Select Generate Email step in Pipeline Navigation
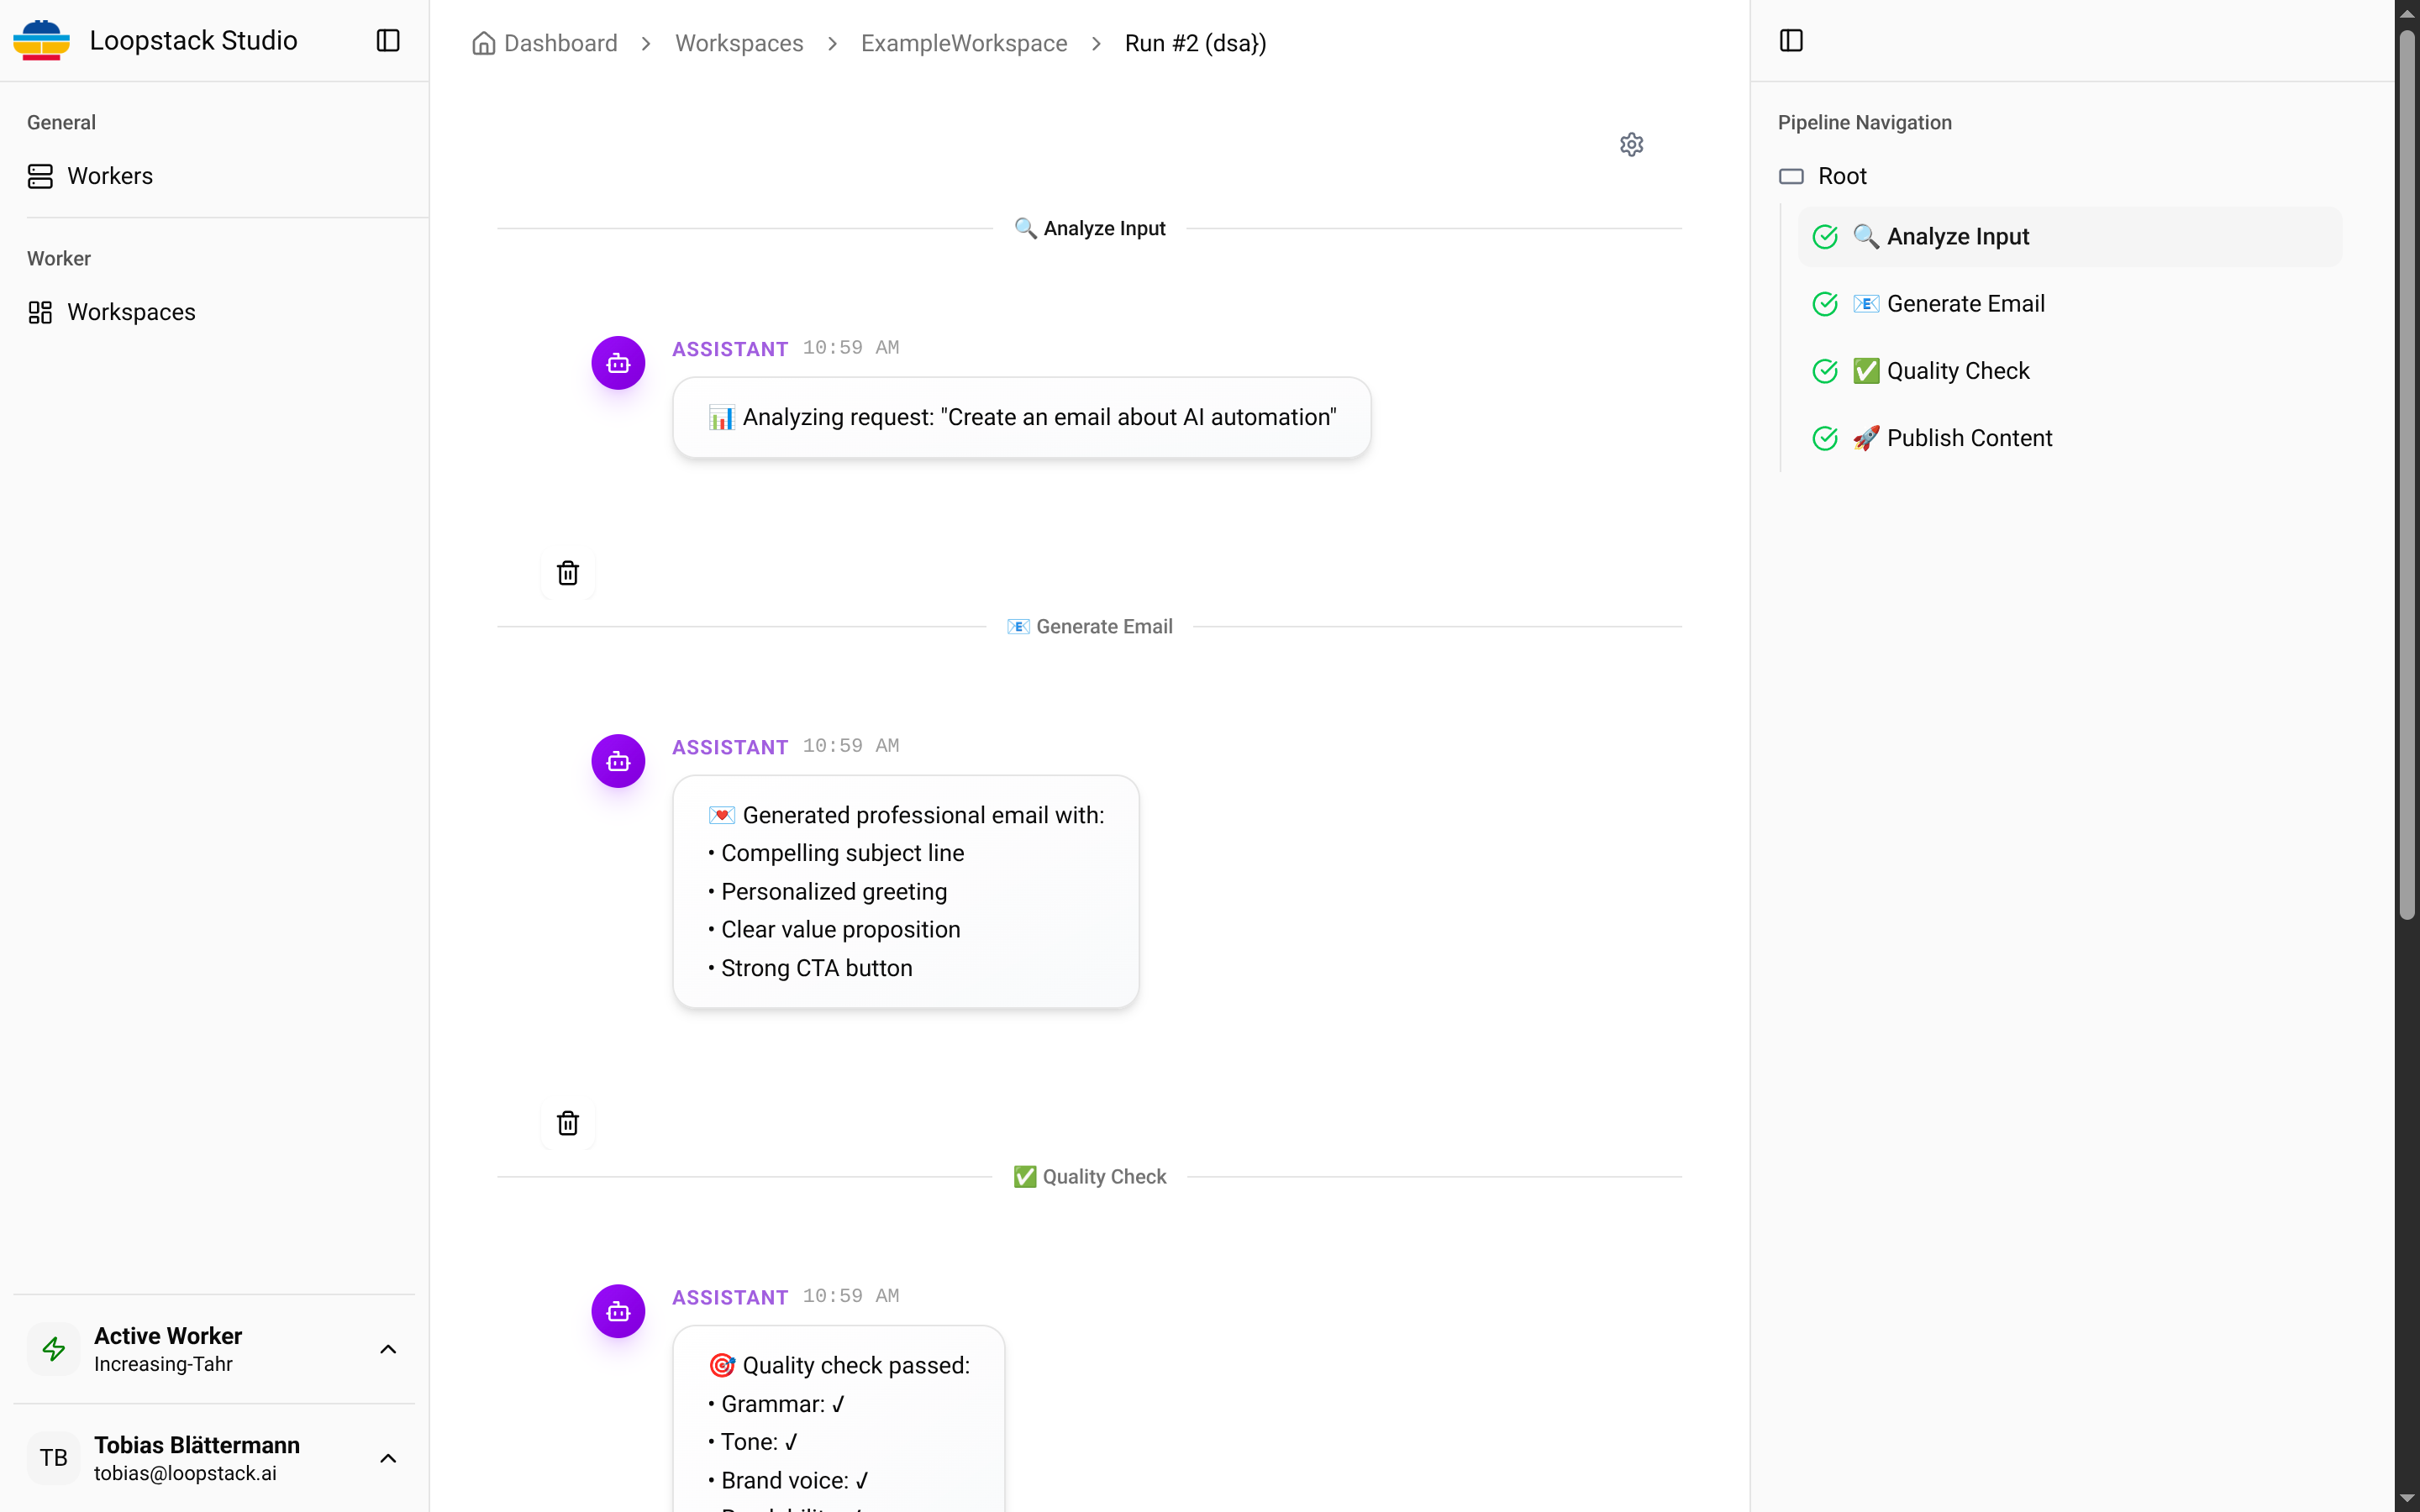 [x=1965, y=303]
